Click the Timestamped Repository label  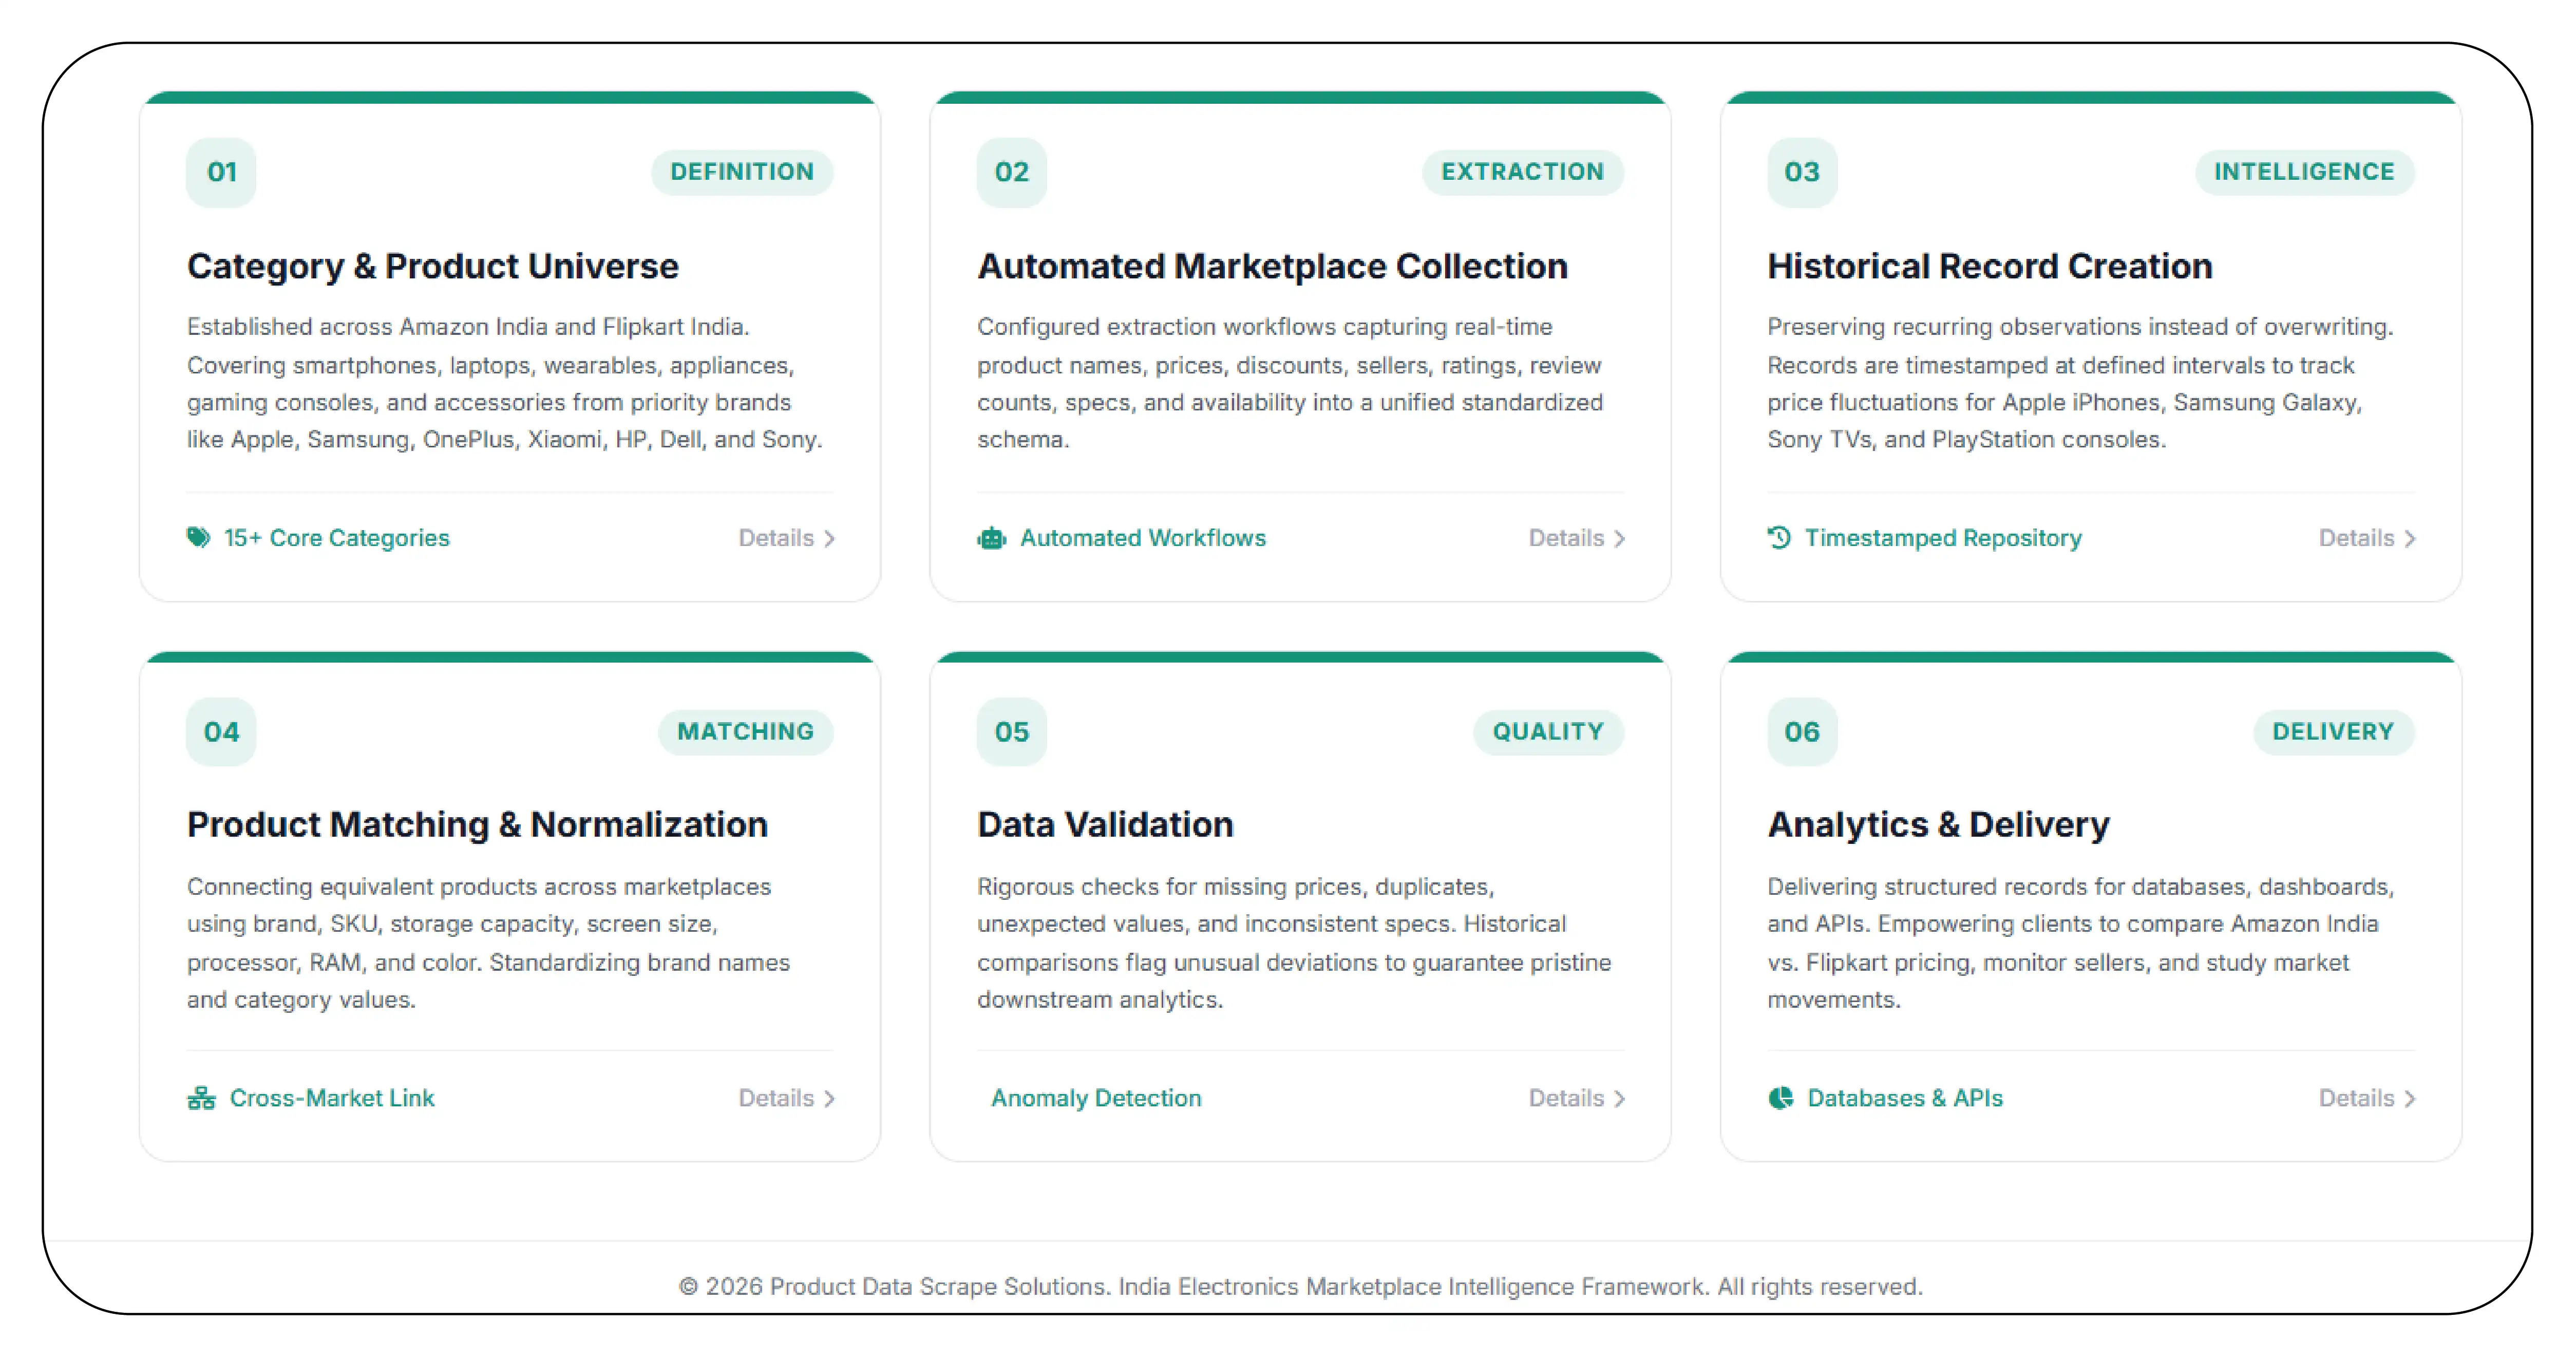click(x=1943, y=538)
